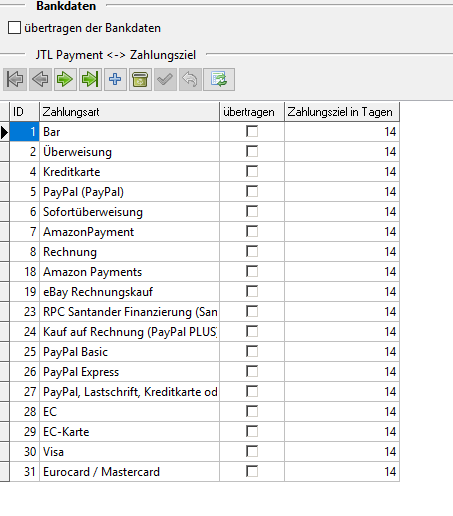Select the ID column header
Screen dimensions: 453x516
[24, 112]
